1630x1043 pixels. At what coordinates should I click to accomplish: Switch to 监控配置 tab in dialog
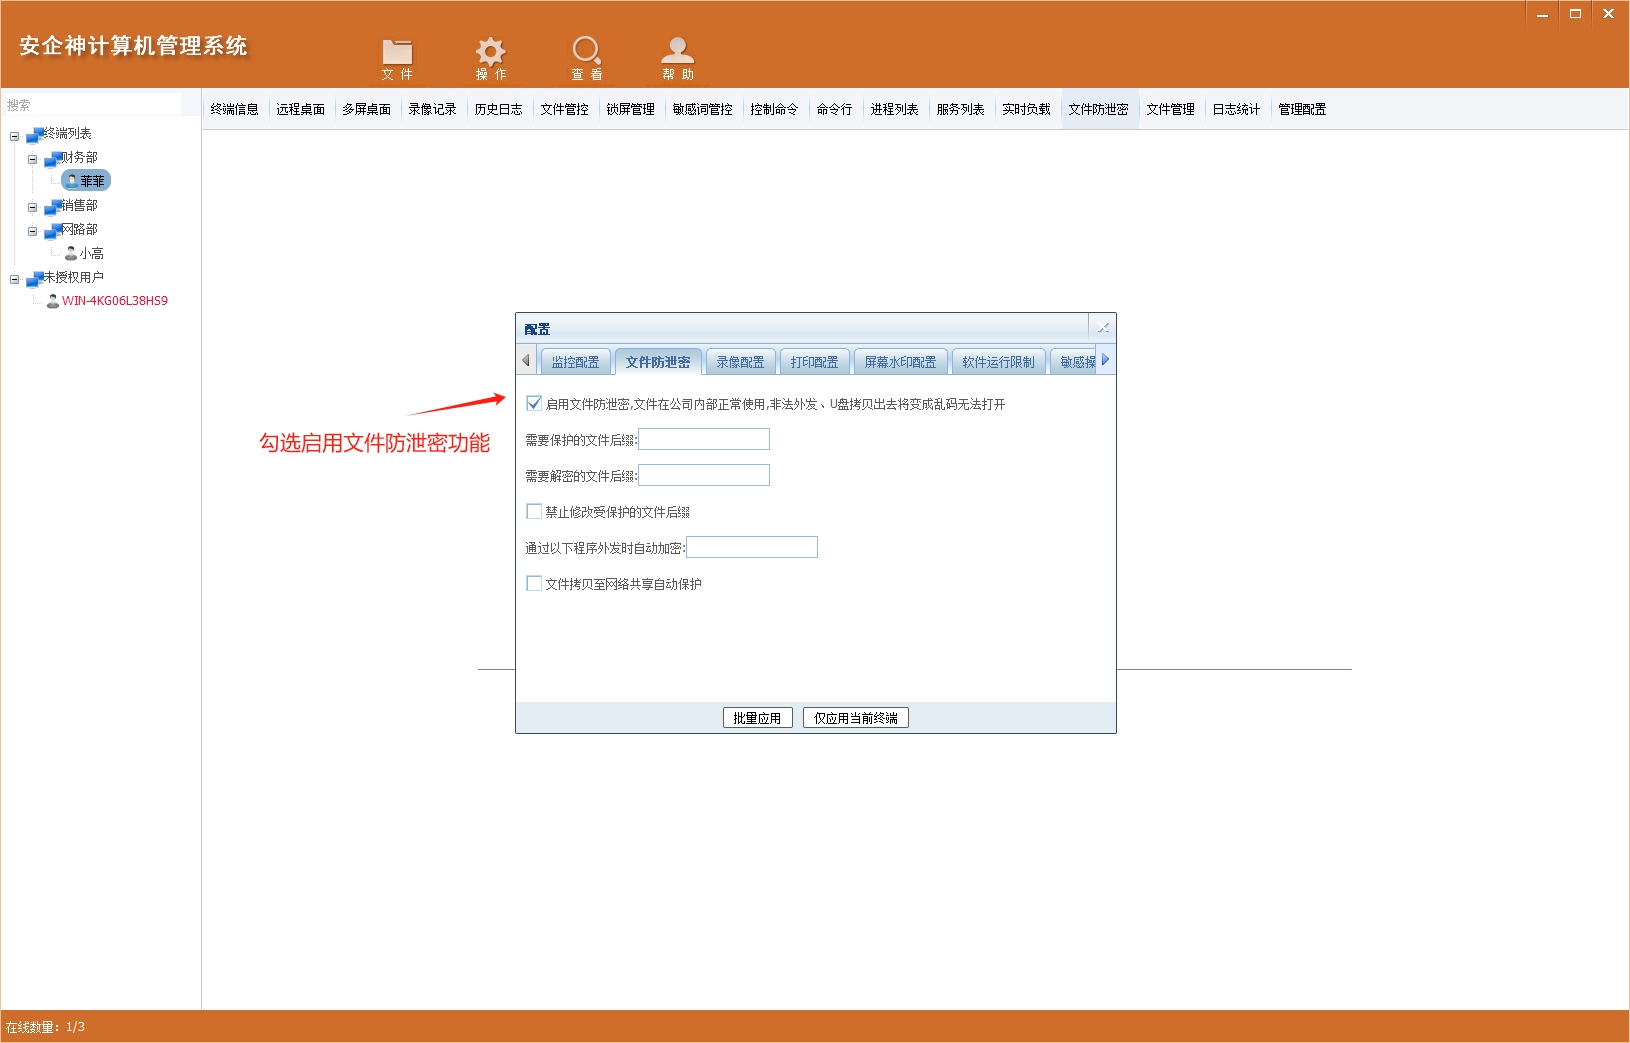point(575,362)
